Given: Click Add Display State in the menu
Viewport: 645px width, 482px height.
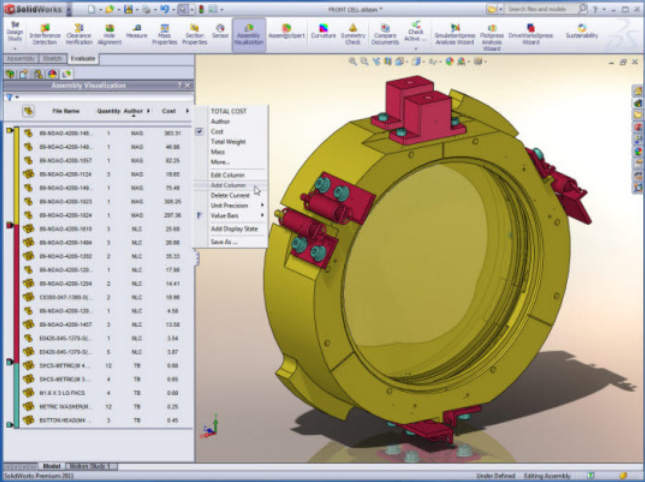Looking at the screenshot, I should (x=234, y=229).
